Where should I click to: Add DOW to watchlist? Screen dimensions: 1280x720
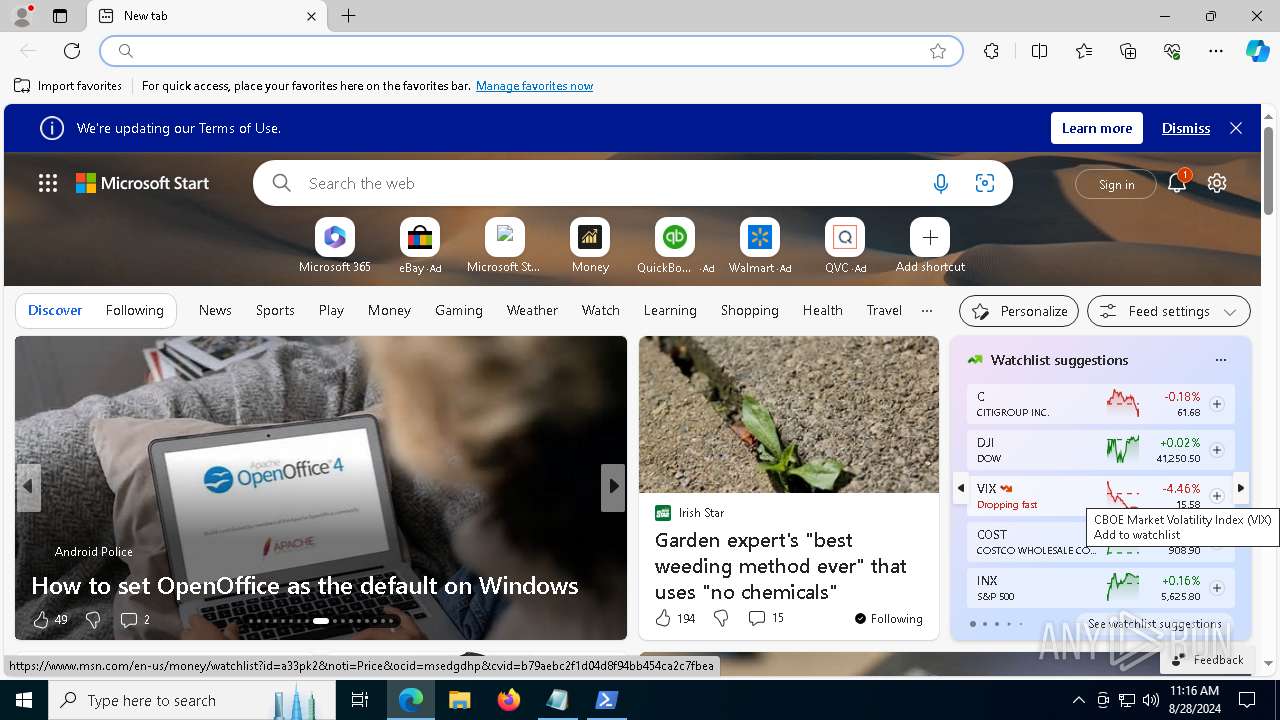[1217, 450]
